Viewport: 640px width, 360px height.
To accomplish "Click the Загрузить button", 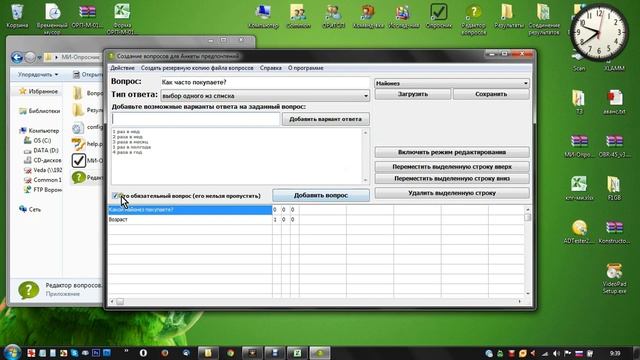I will click(x=413, y=94).
